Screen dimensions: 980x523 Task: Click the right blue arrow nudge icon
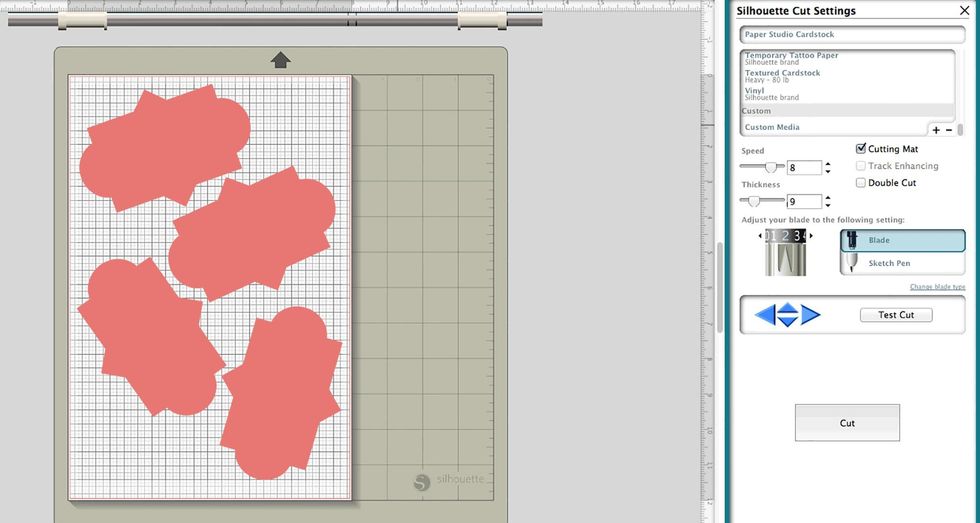(810, 314)
